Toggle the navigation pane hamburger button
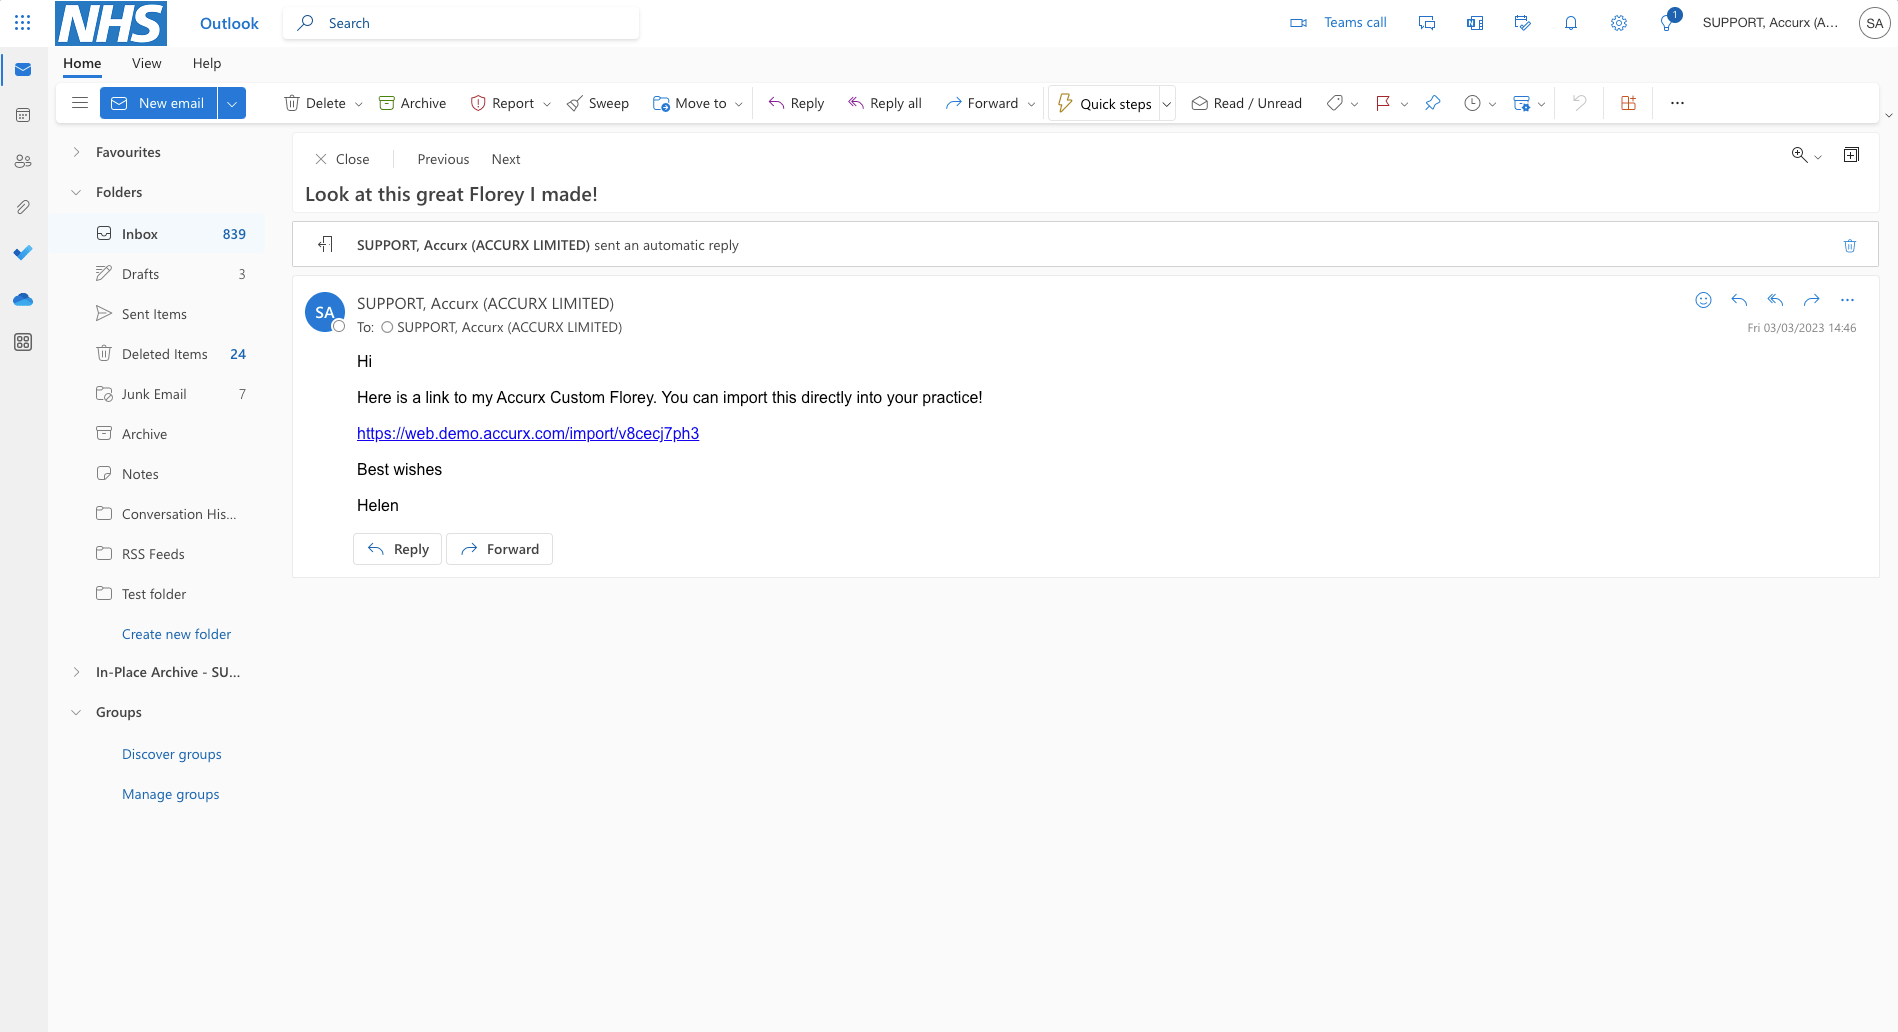The width and height of the screenshot is (1898, 1032). tap(80, 103)
